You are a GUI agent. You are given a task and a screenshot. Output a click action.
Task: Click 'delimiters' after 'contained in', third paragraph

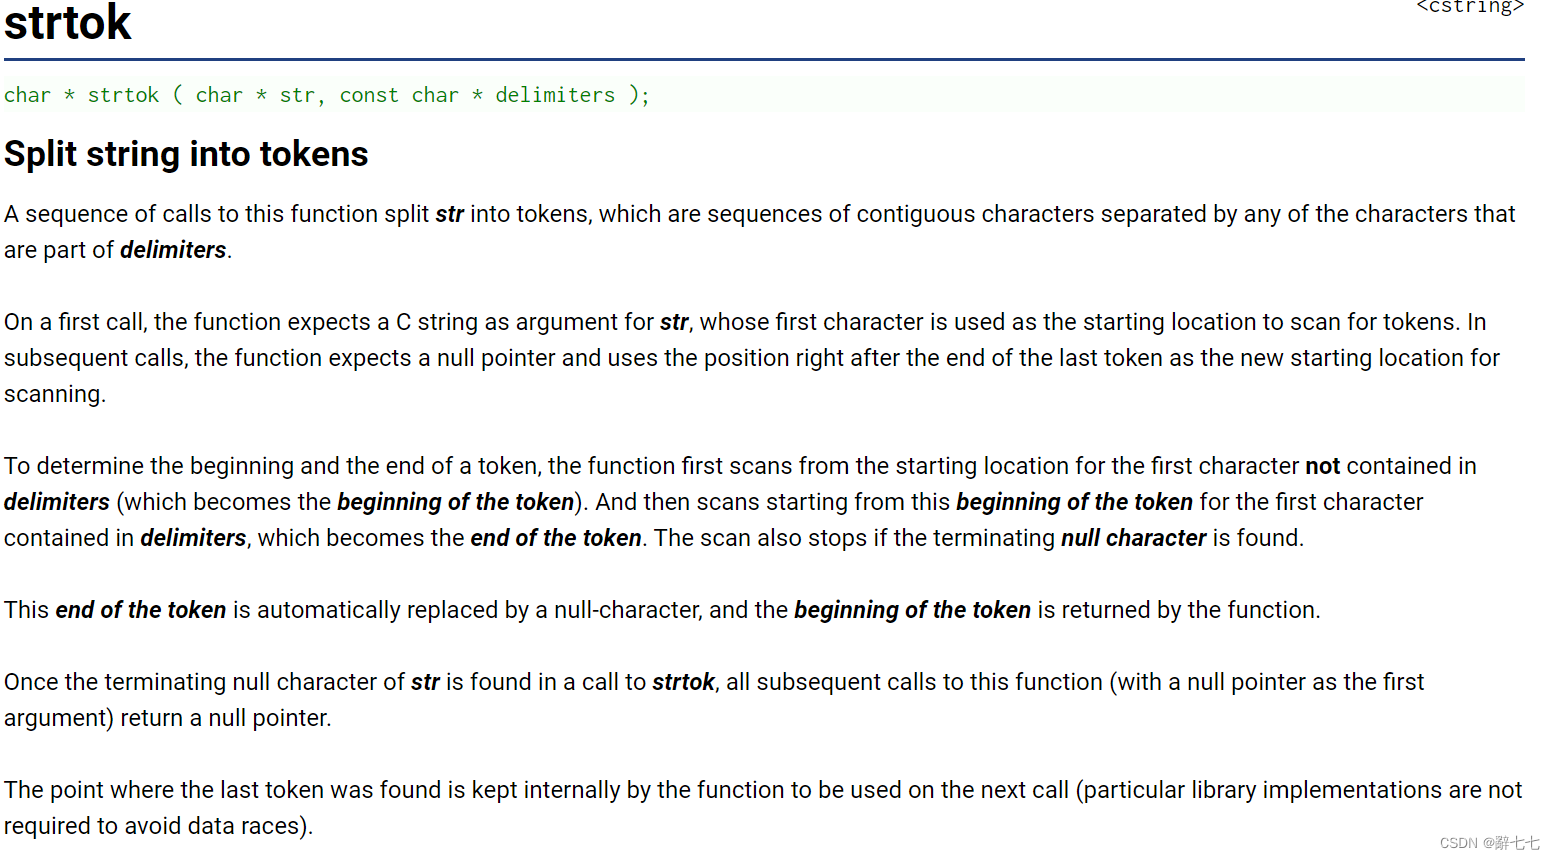[x=193, y=538]
